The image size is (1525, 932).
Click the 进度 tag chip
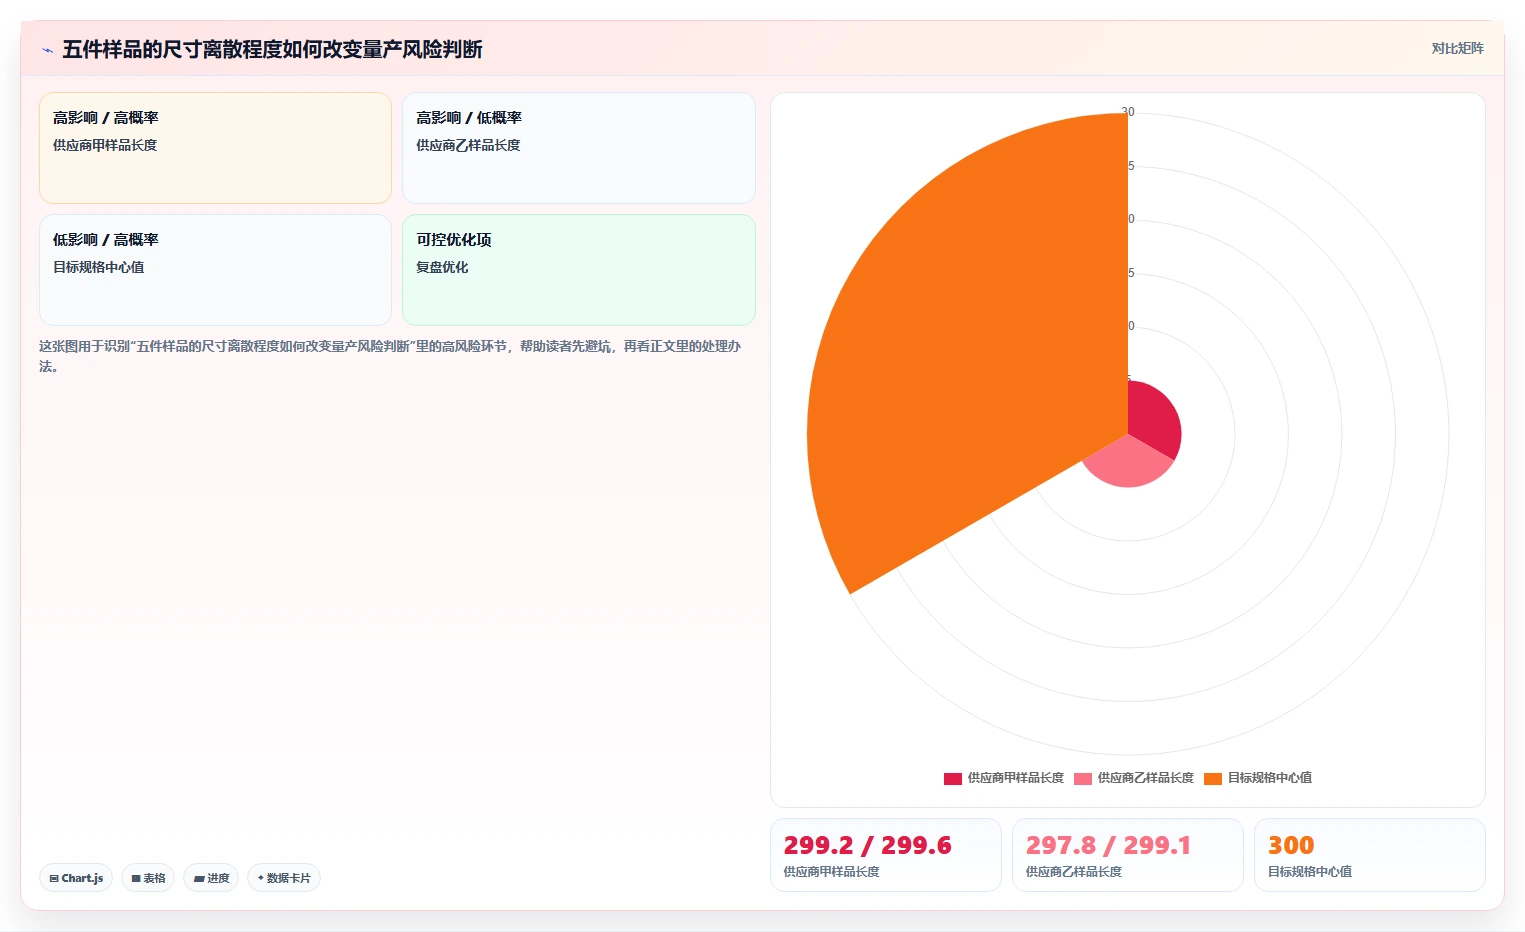(211, 878)
